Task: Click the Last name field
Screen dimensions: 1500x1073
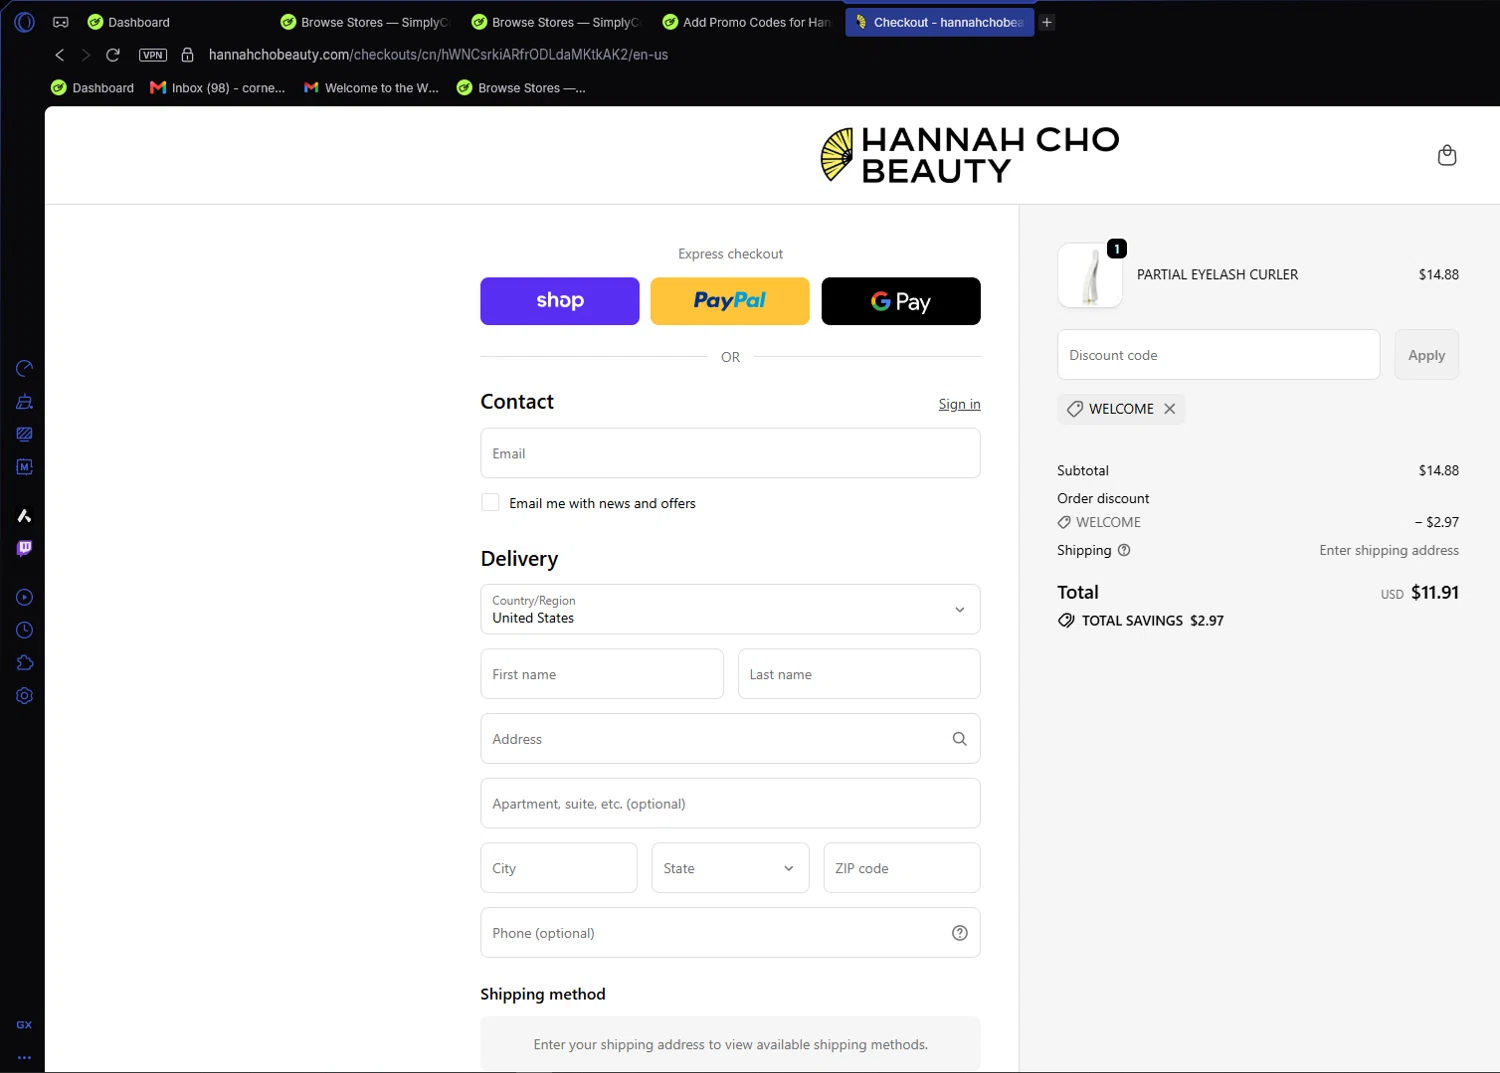Action: tap(859, 674)
